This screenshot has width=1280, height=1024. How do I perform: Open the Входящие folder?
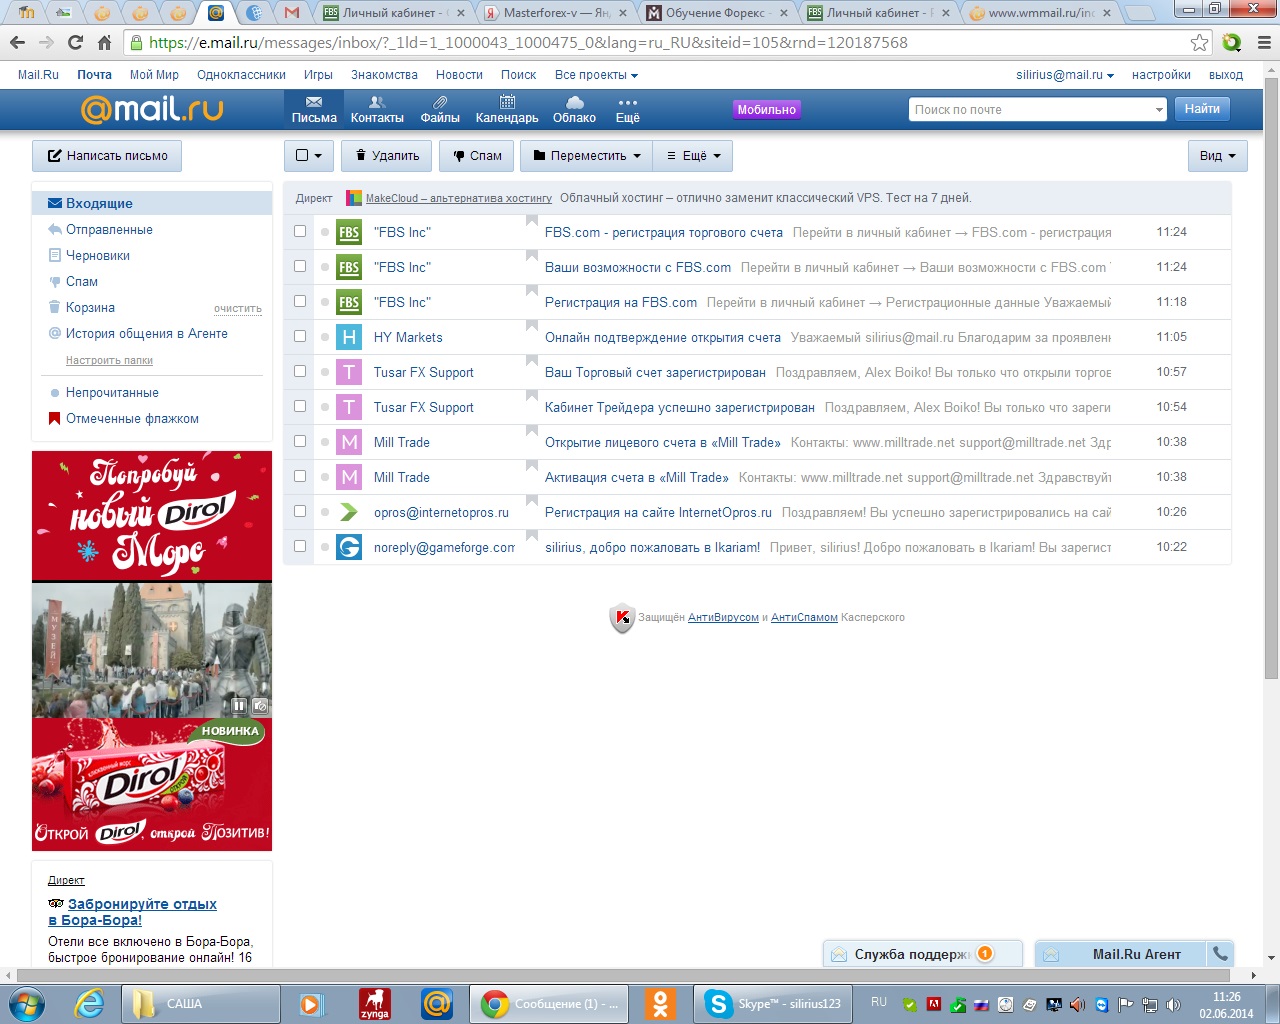click(152, 203)
